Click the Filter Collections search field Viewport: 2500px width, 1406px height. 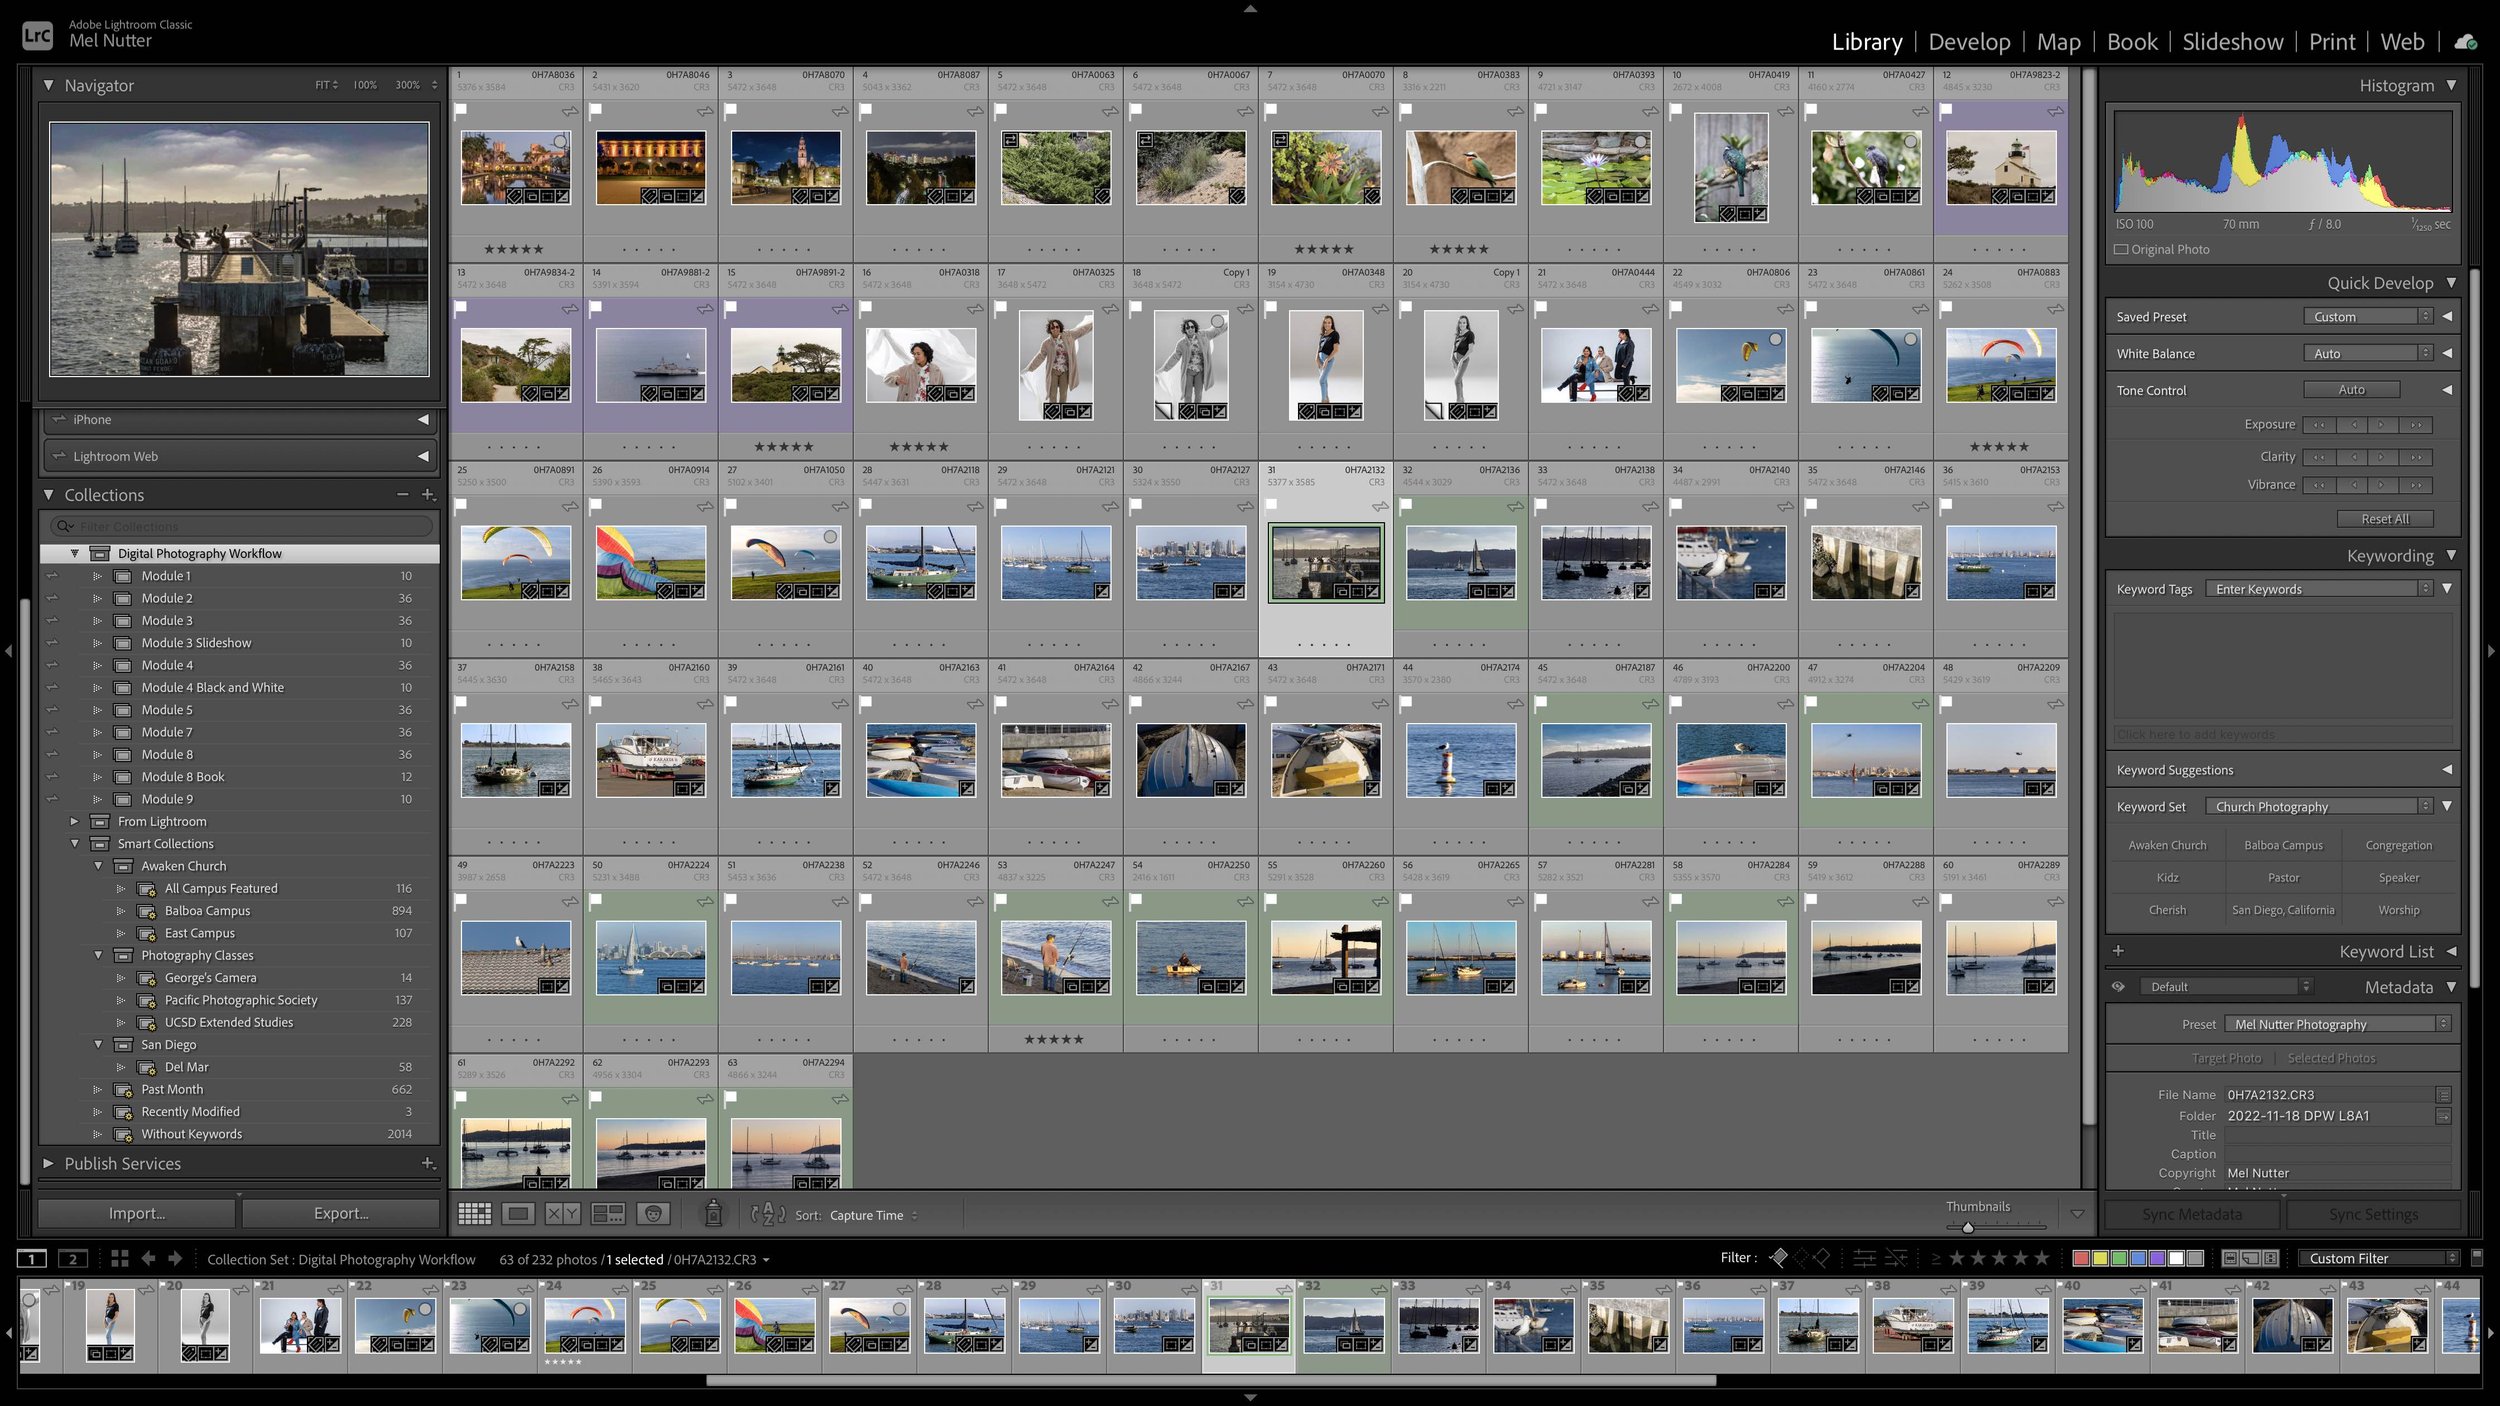point(240,526)
